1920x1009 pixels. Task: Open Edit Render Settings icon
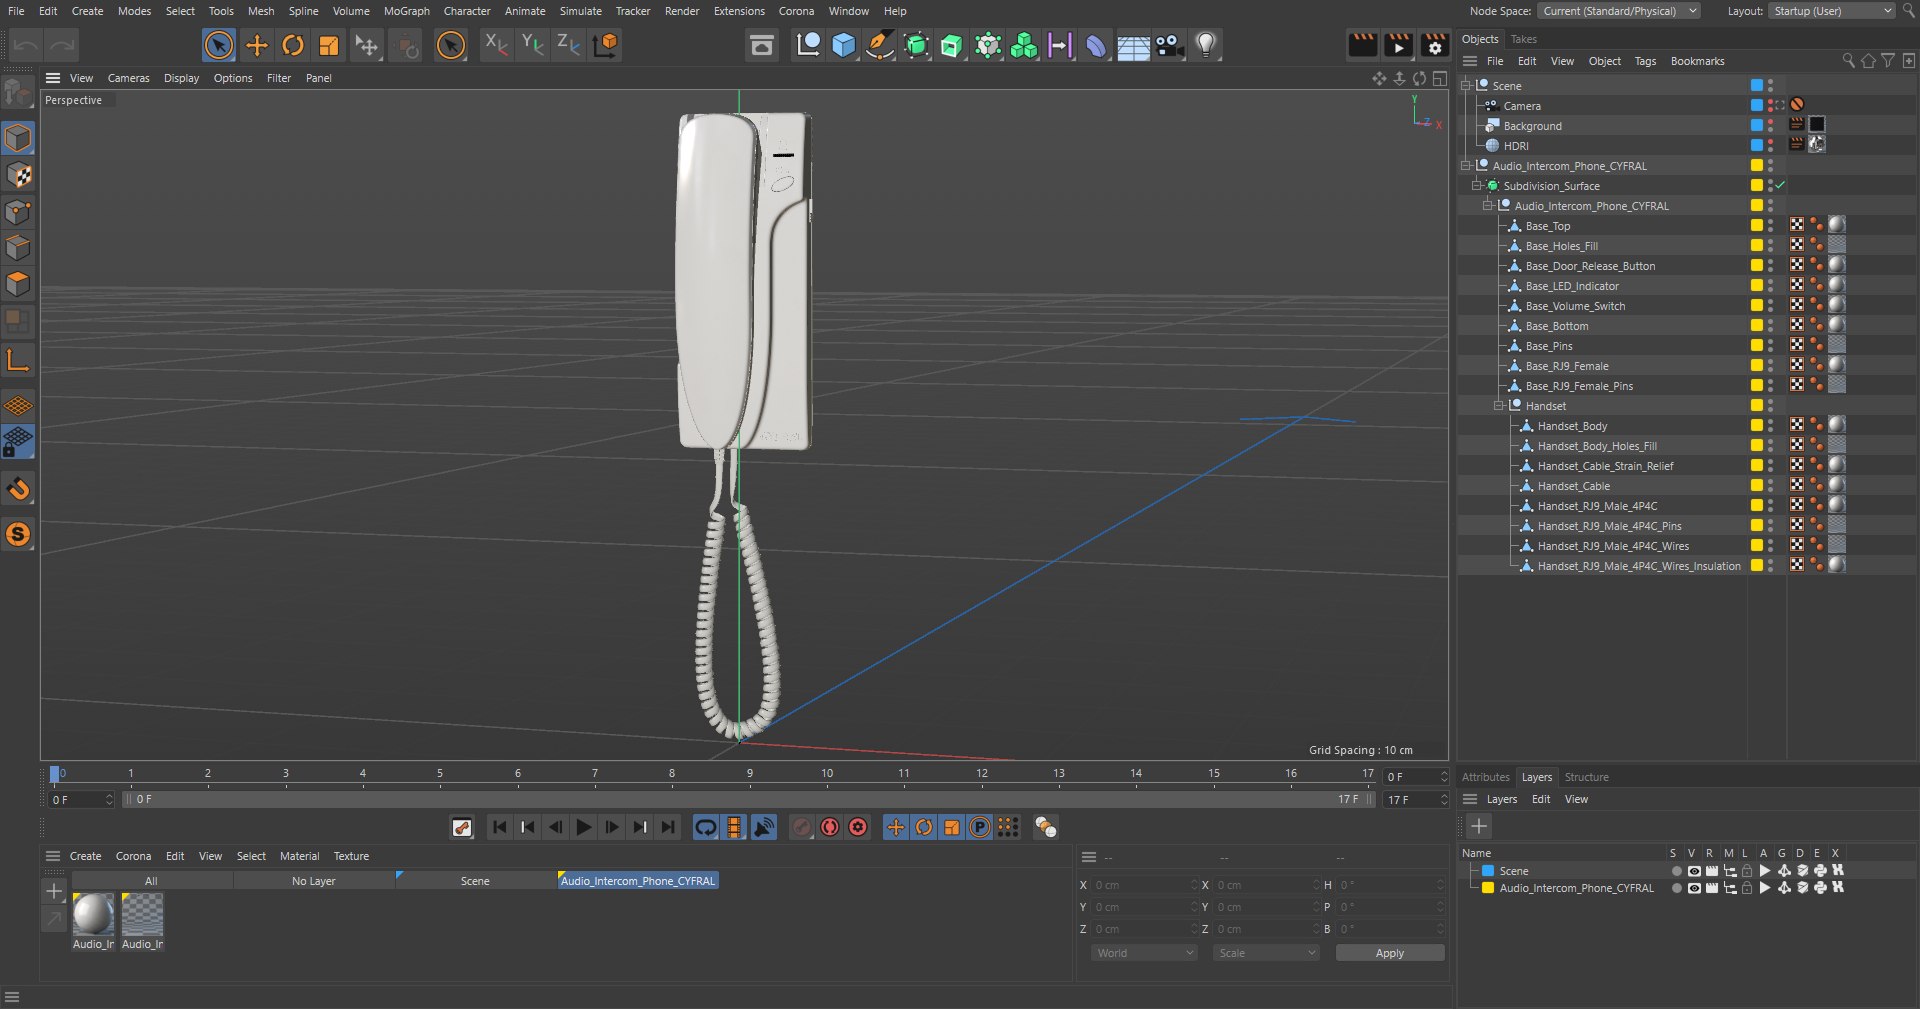tap(1435, 45)
